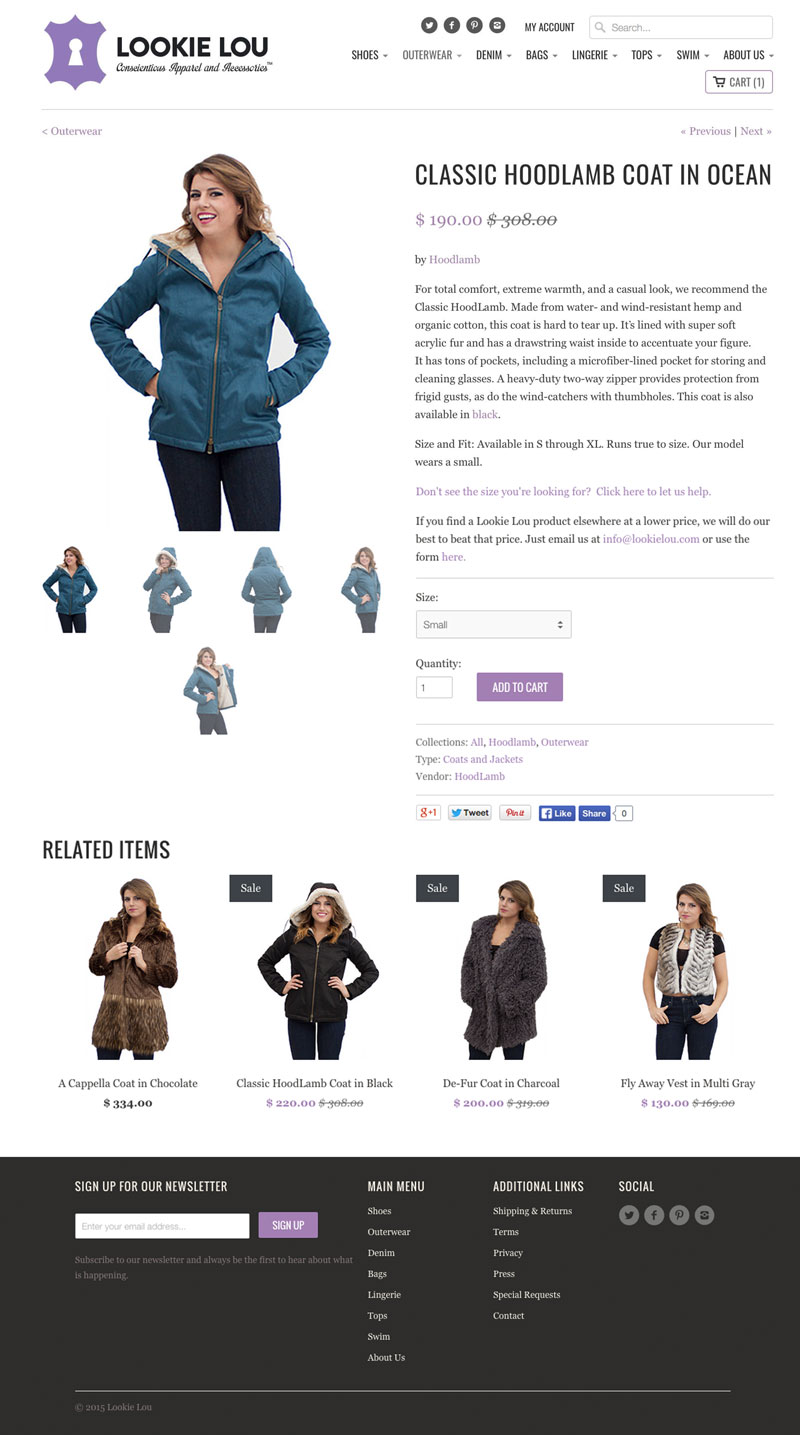Viewport: 800px width, 1435px height.
Task: Share product with Google +1 button
Action: pos(428,812)
